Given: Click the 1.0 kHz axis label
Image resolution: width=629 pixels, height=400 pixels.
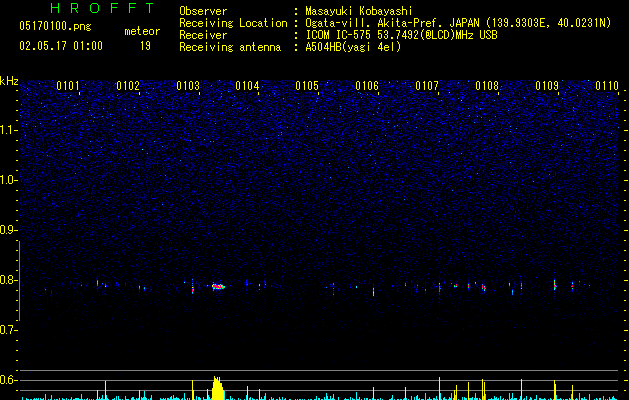Looking at the screenshot, I should [9, 180].
